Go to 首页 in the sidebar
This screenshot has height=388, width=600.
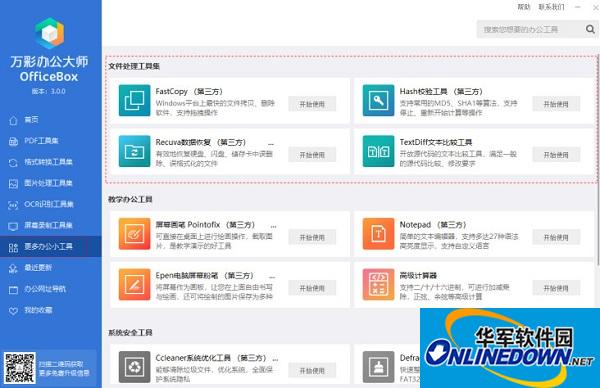[51, 120]
